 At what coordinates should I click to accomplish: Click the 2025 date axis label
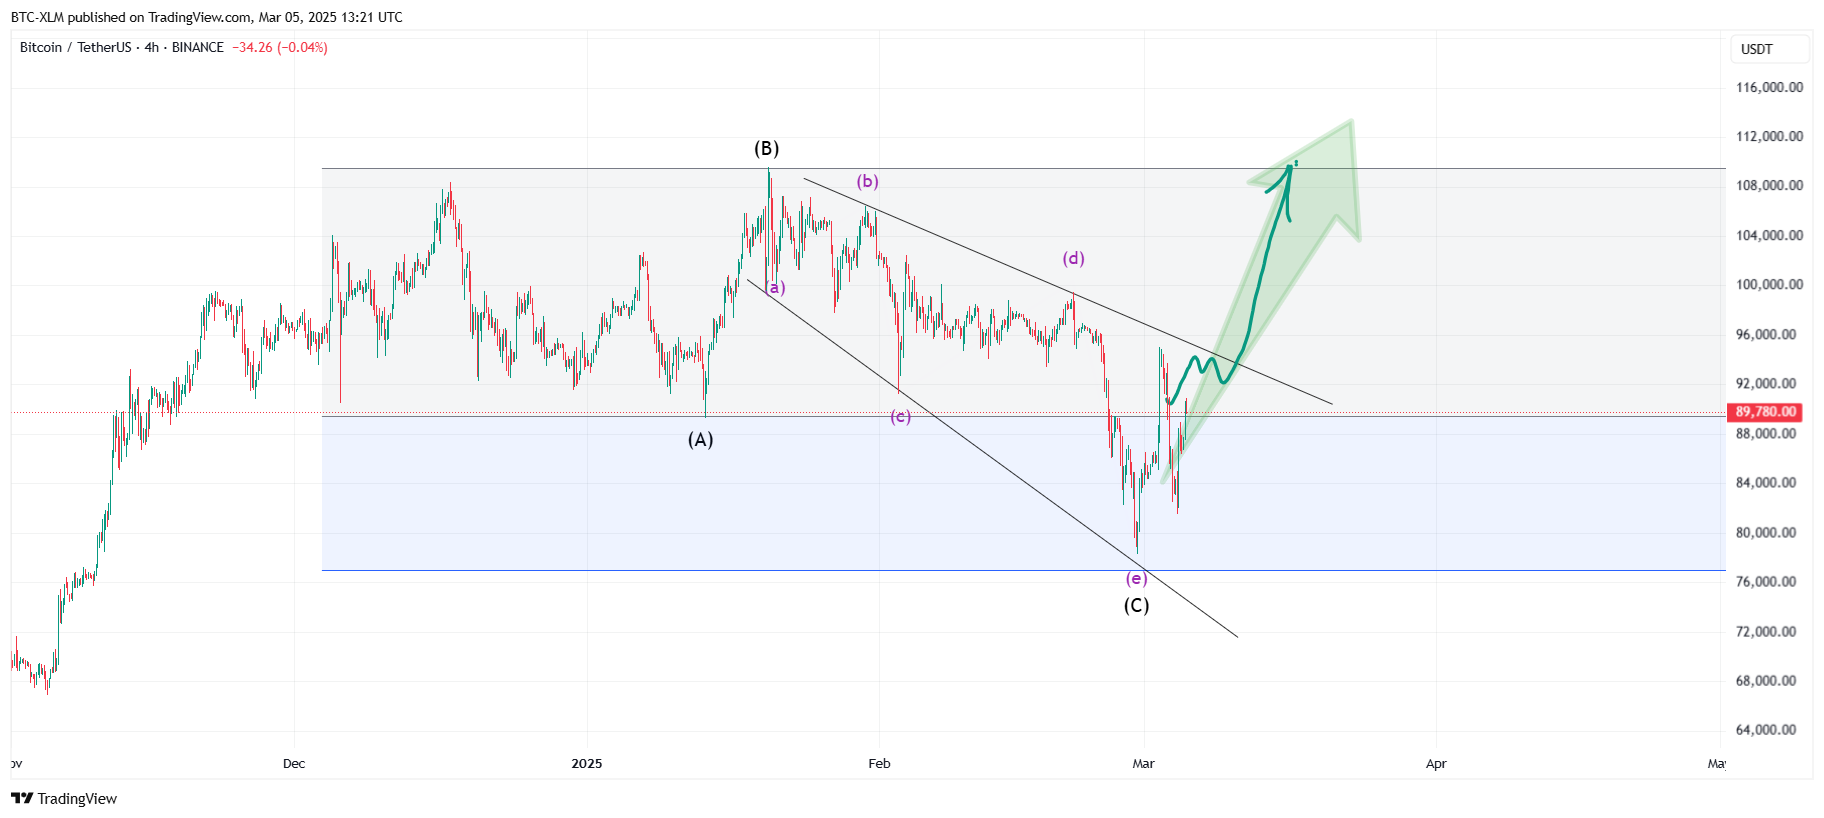(x=587, y=763)
